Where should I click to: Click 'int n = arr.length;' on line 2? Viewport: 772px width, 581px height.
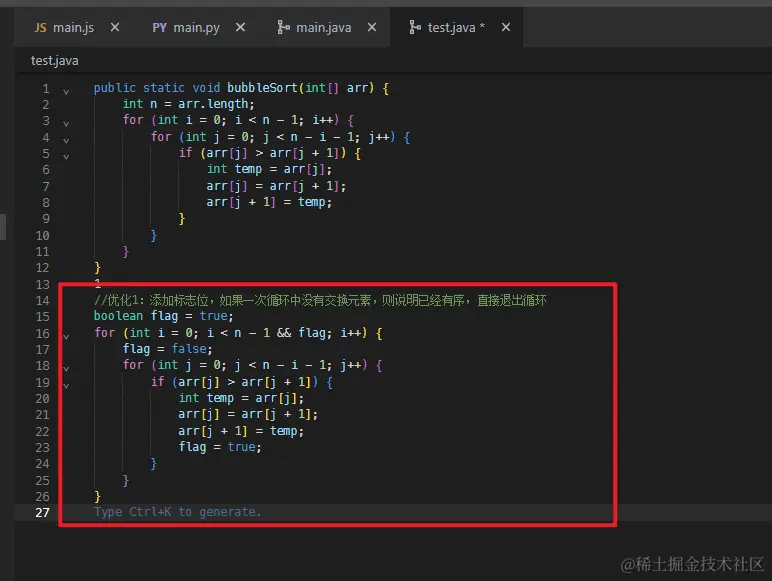[x=189, y=104]
